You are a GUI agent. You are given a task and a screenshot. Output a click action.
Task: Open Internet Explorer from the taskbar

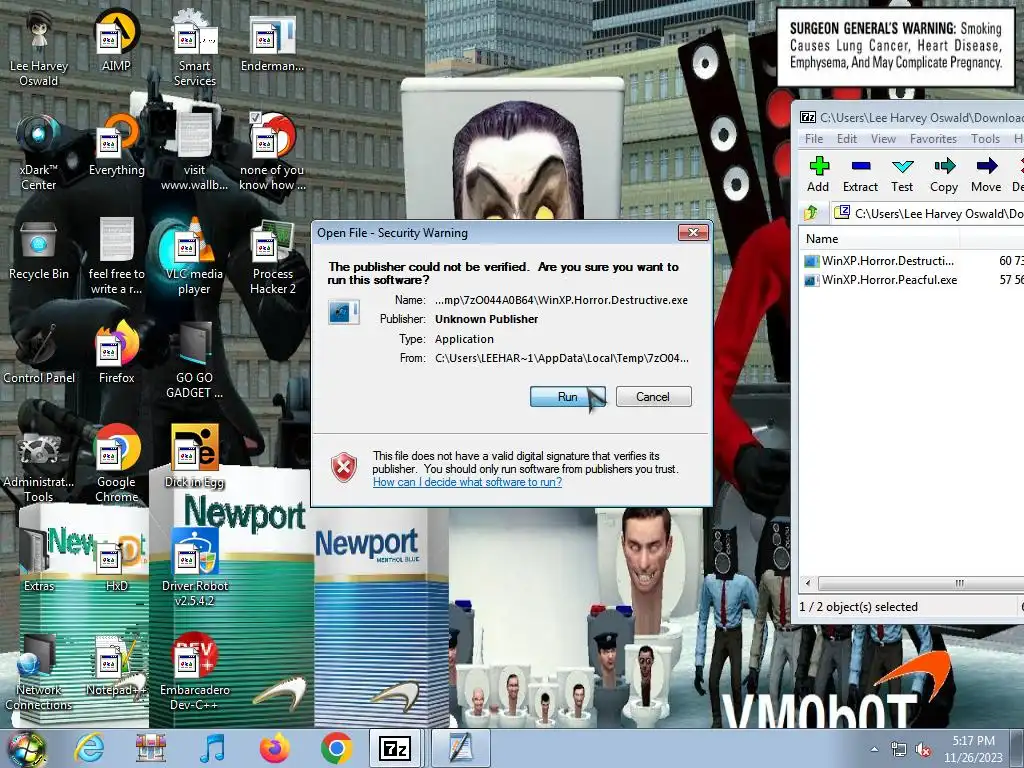click(88, 748)
